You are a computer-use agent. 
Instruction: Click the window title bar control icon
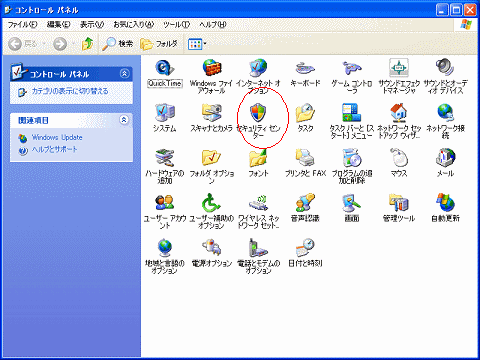(x=8, y=10)
